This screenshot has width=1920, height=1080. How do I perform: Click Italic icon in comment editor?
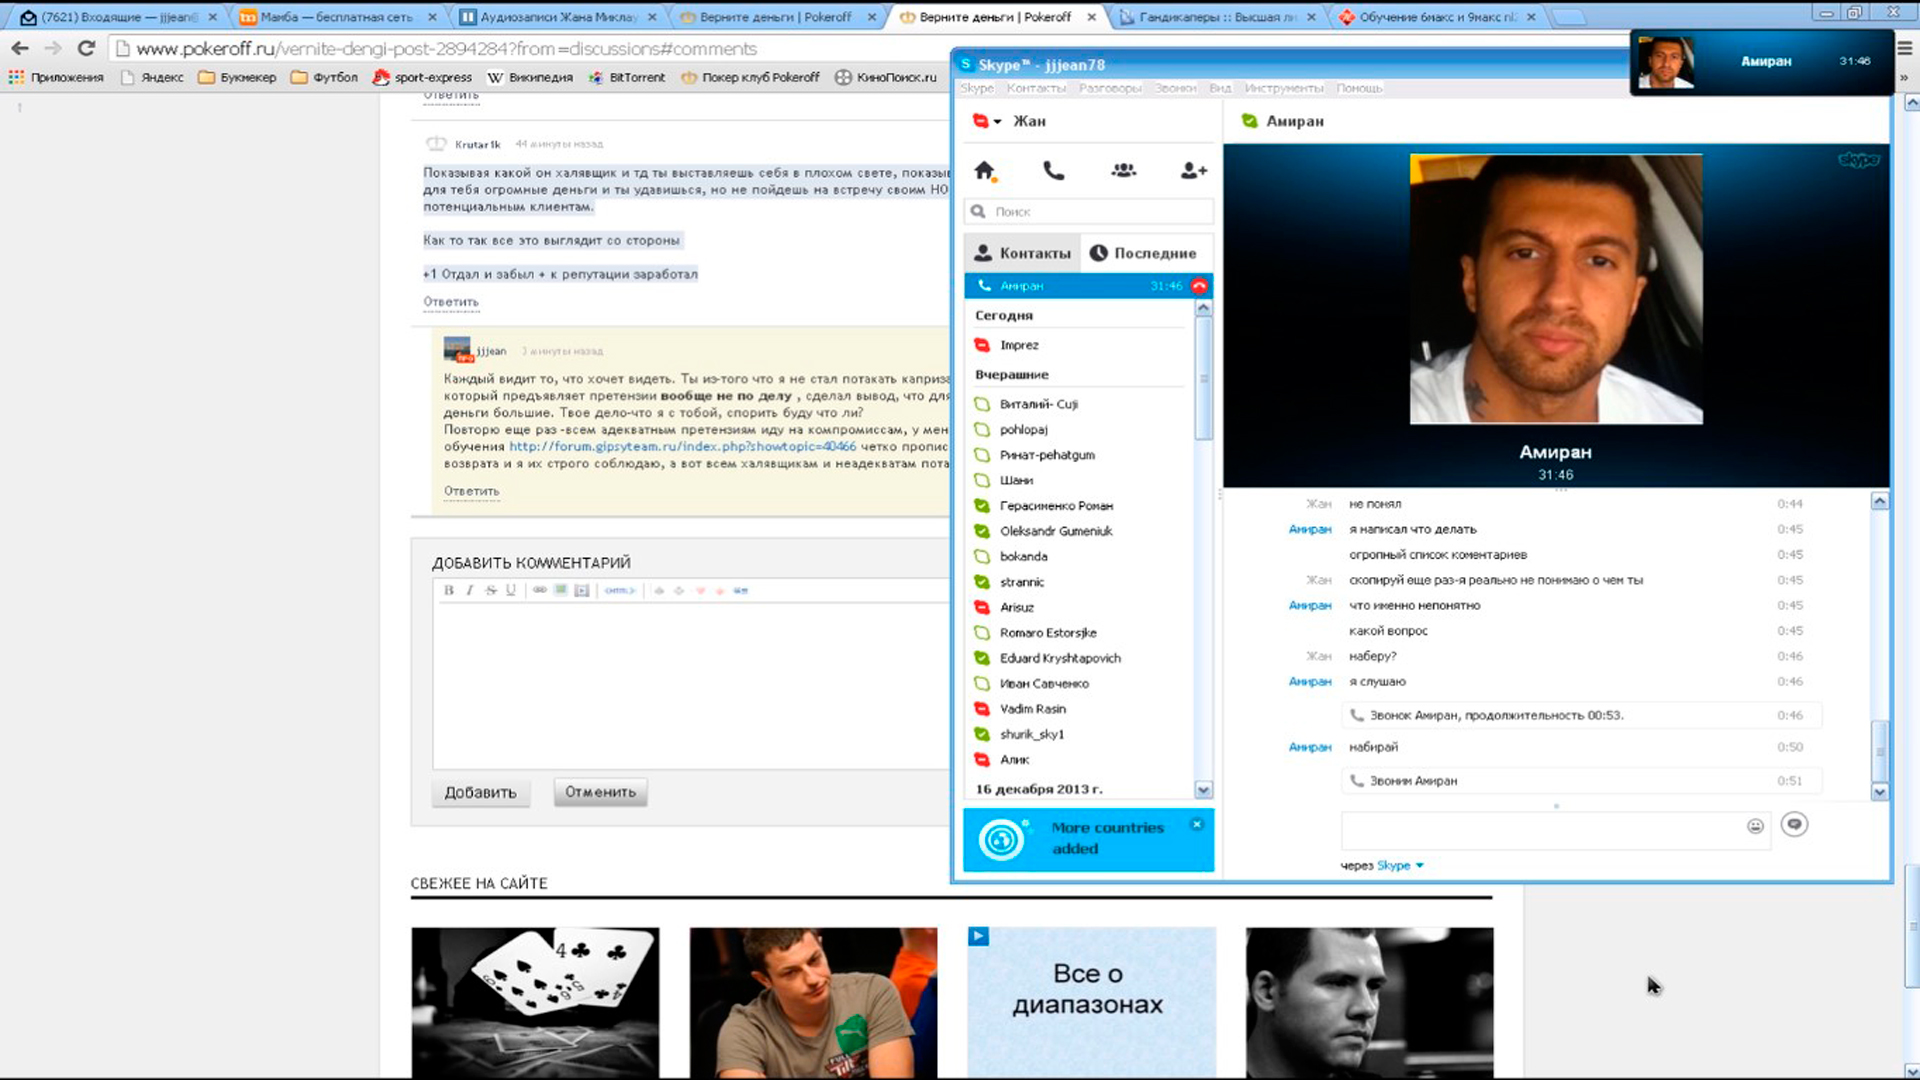(x=469, y=590)
